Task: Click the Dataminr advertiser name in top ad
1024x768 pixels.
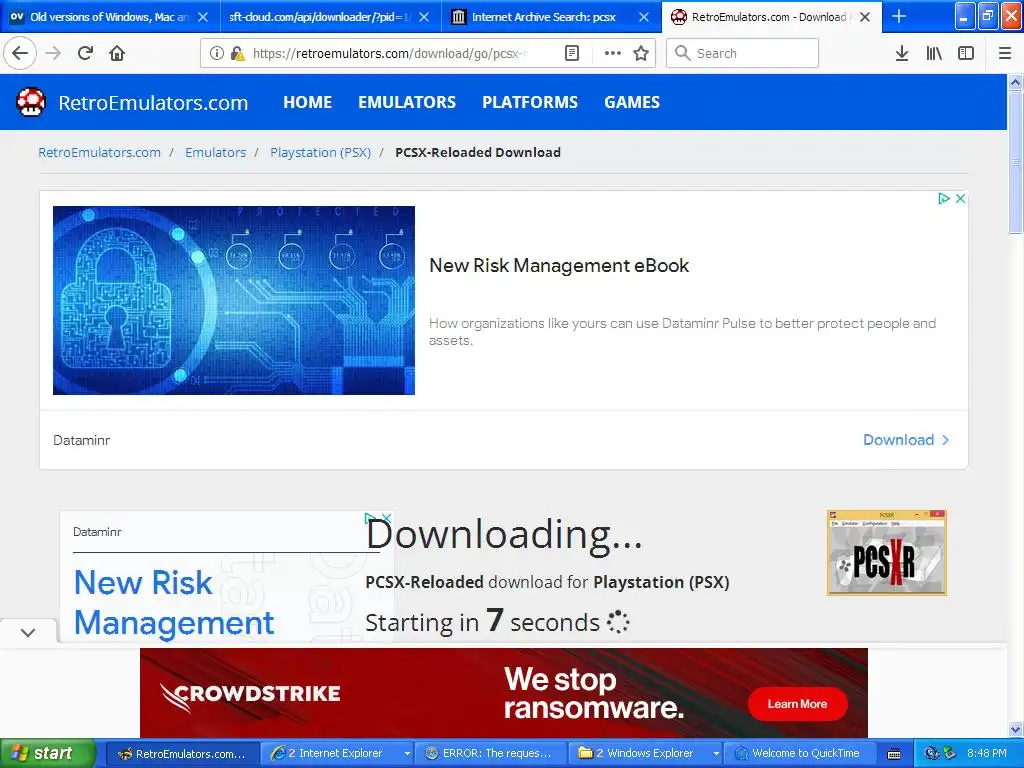Action: [x=82, y=440]
